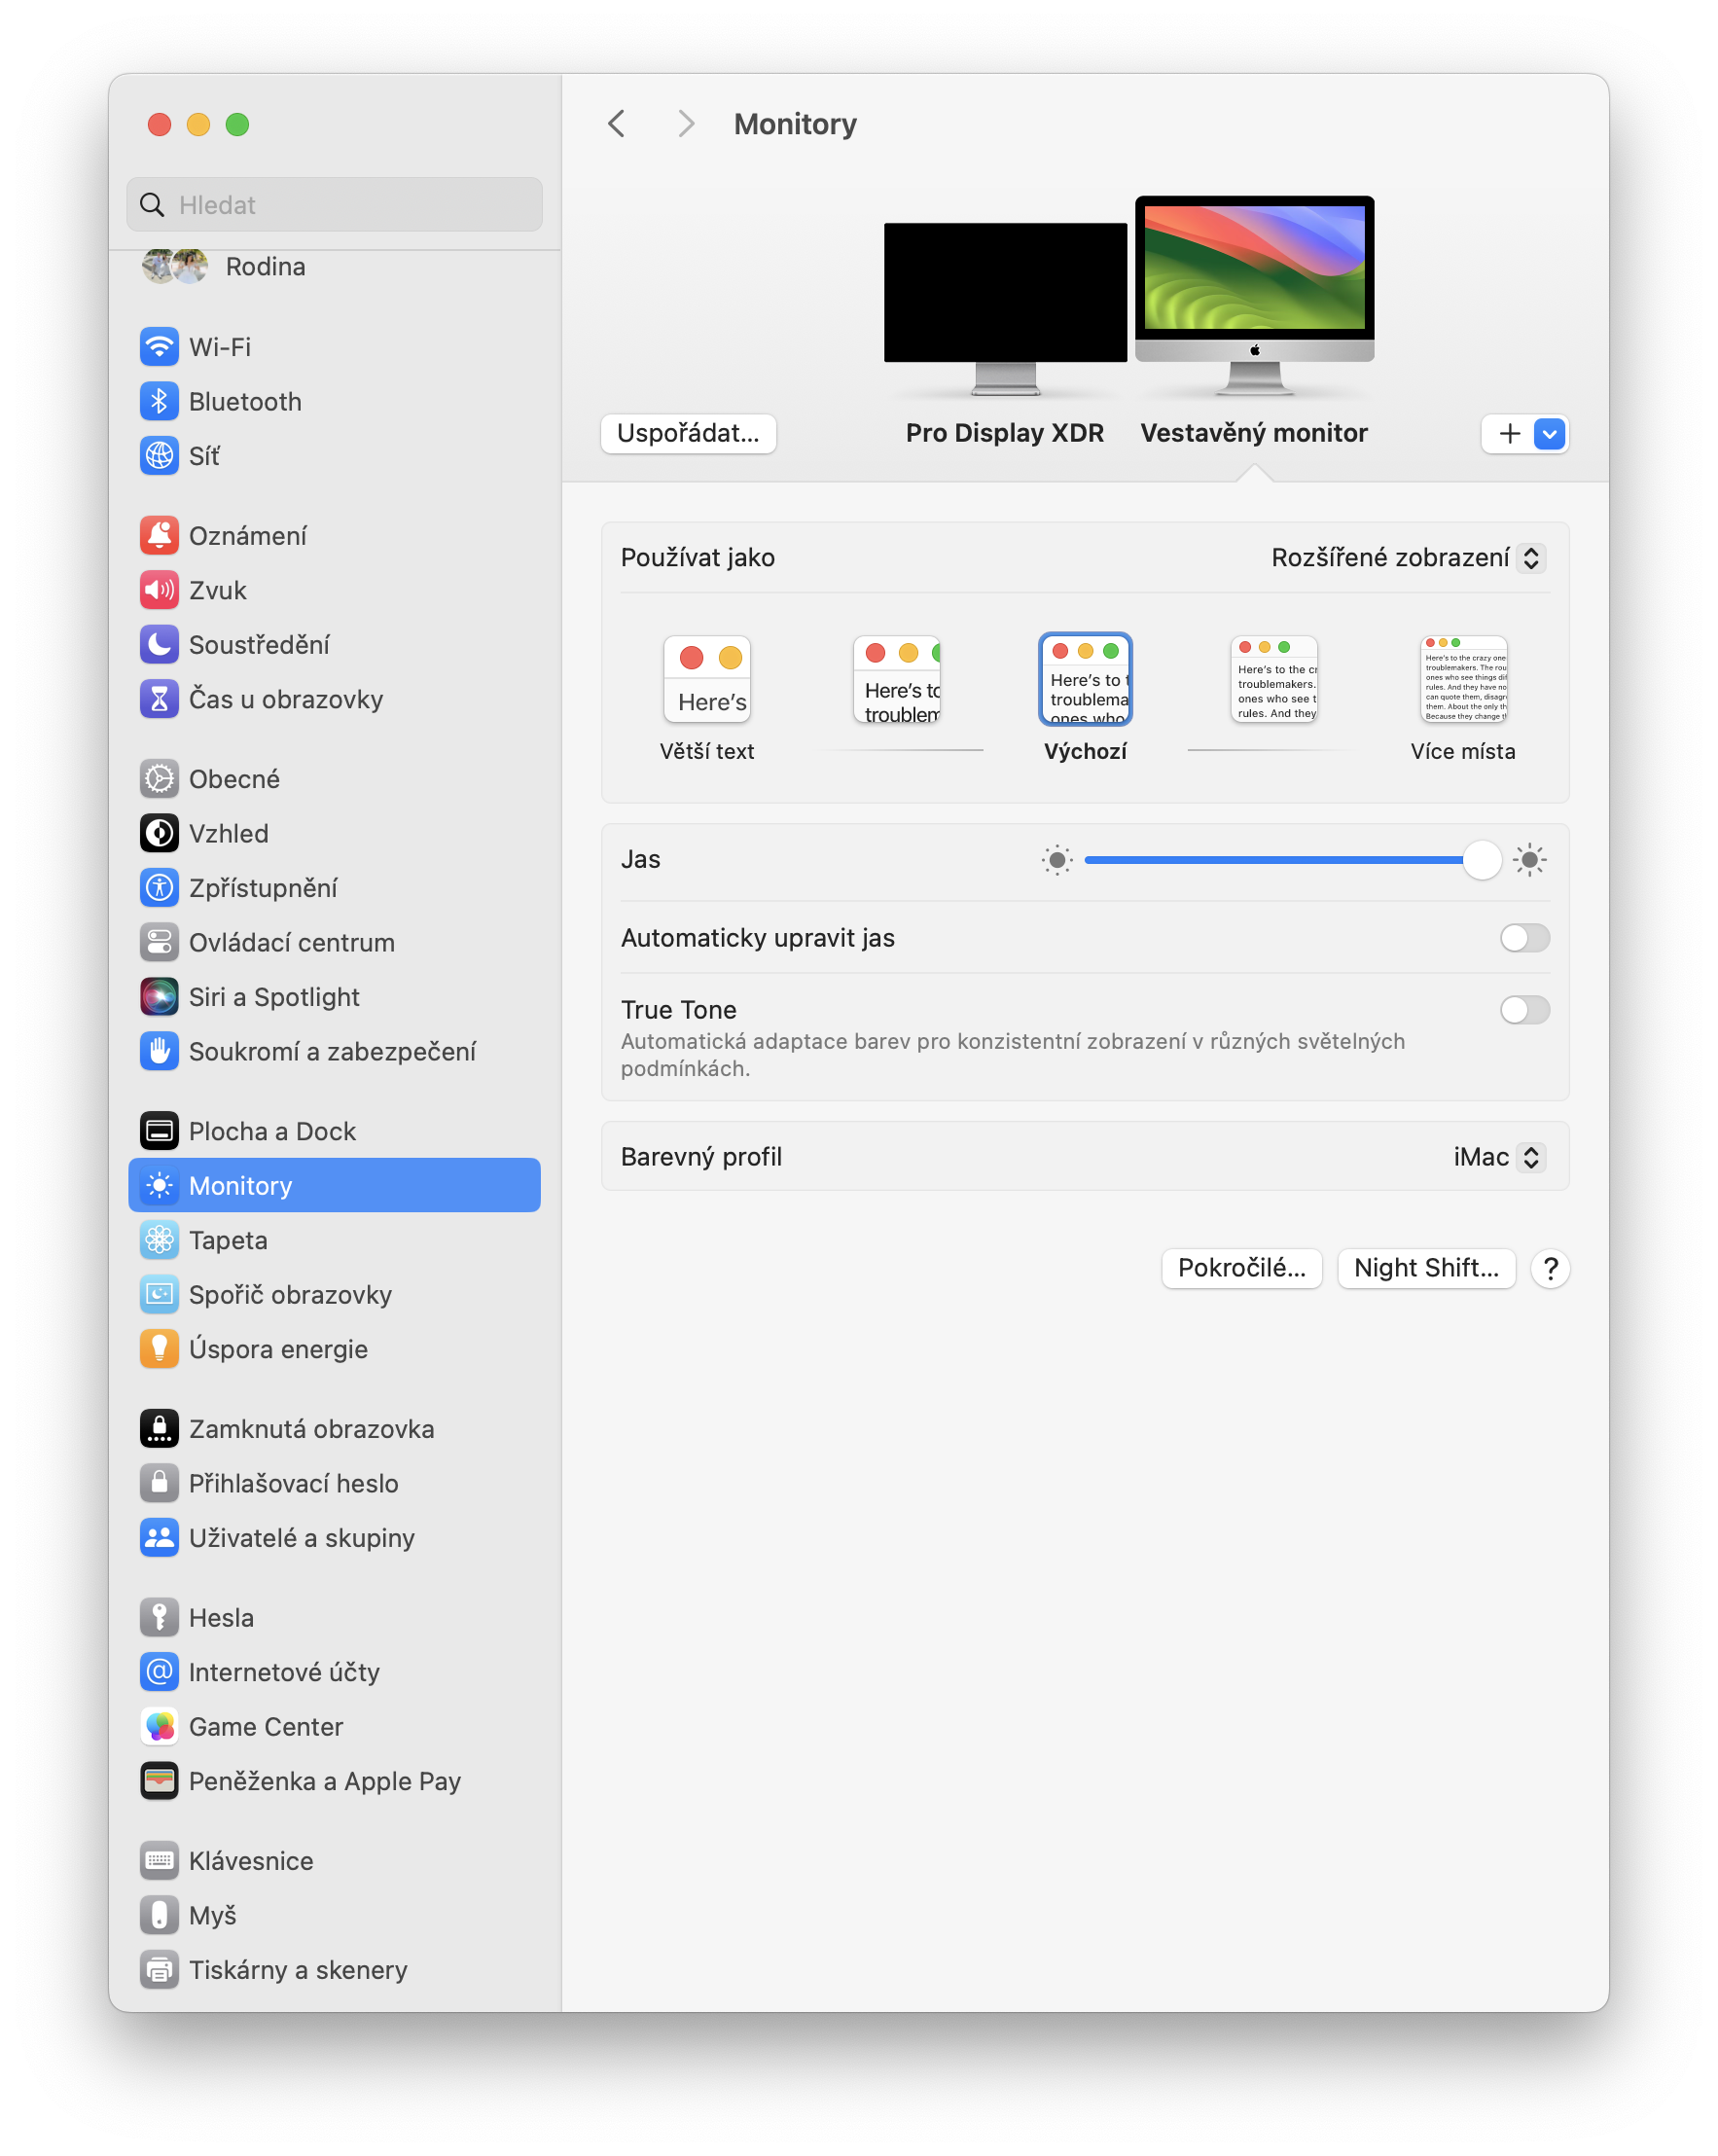Select the Větší text scaling option

coord(707,679)
